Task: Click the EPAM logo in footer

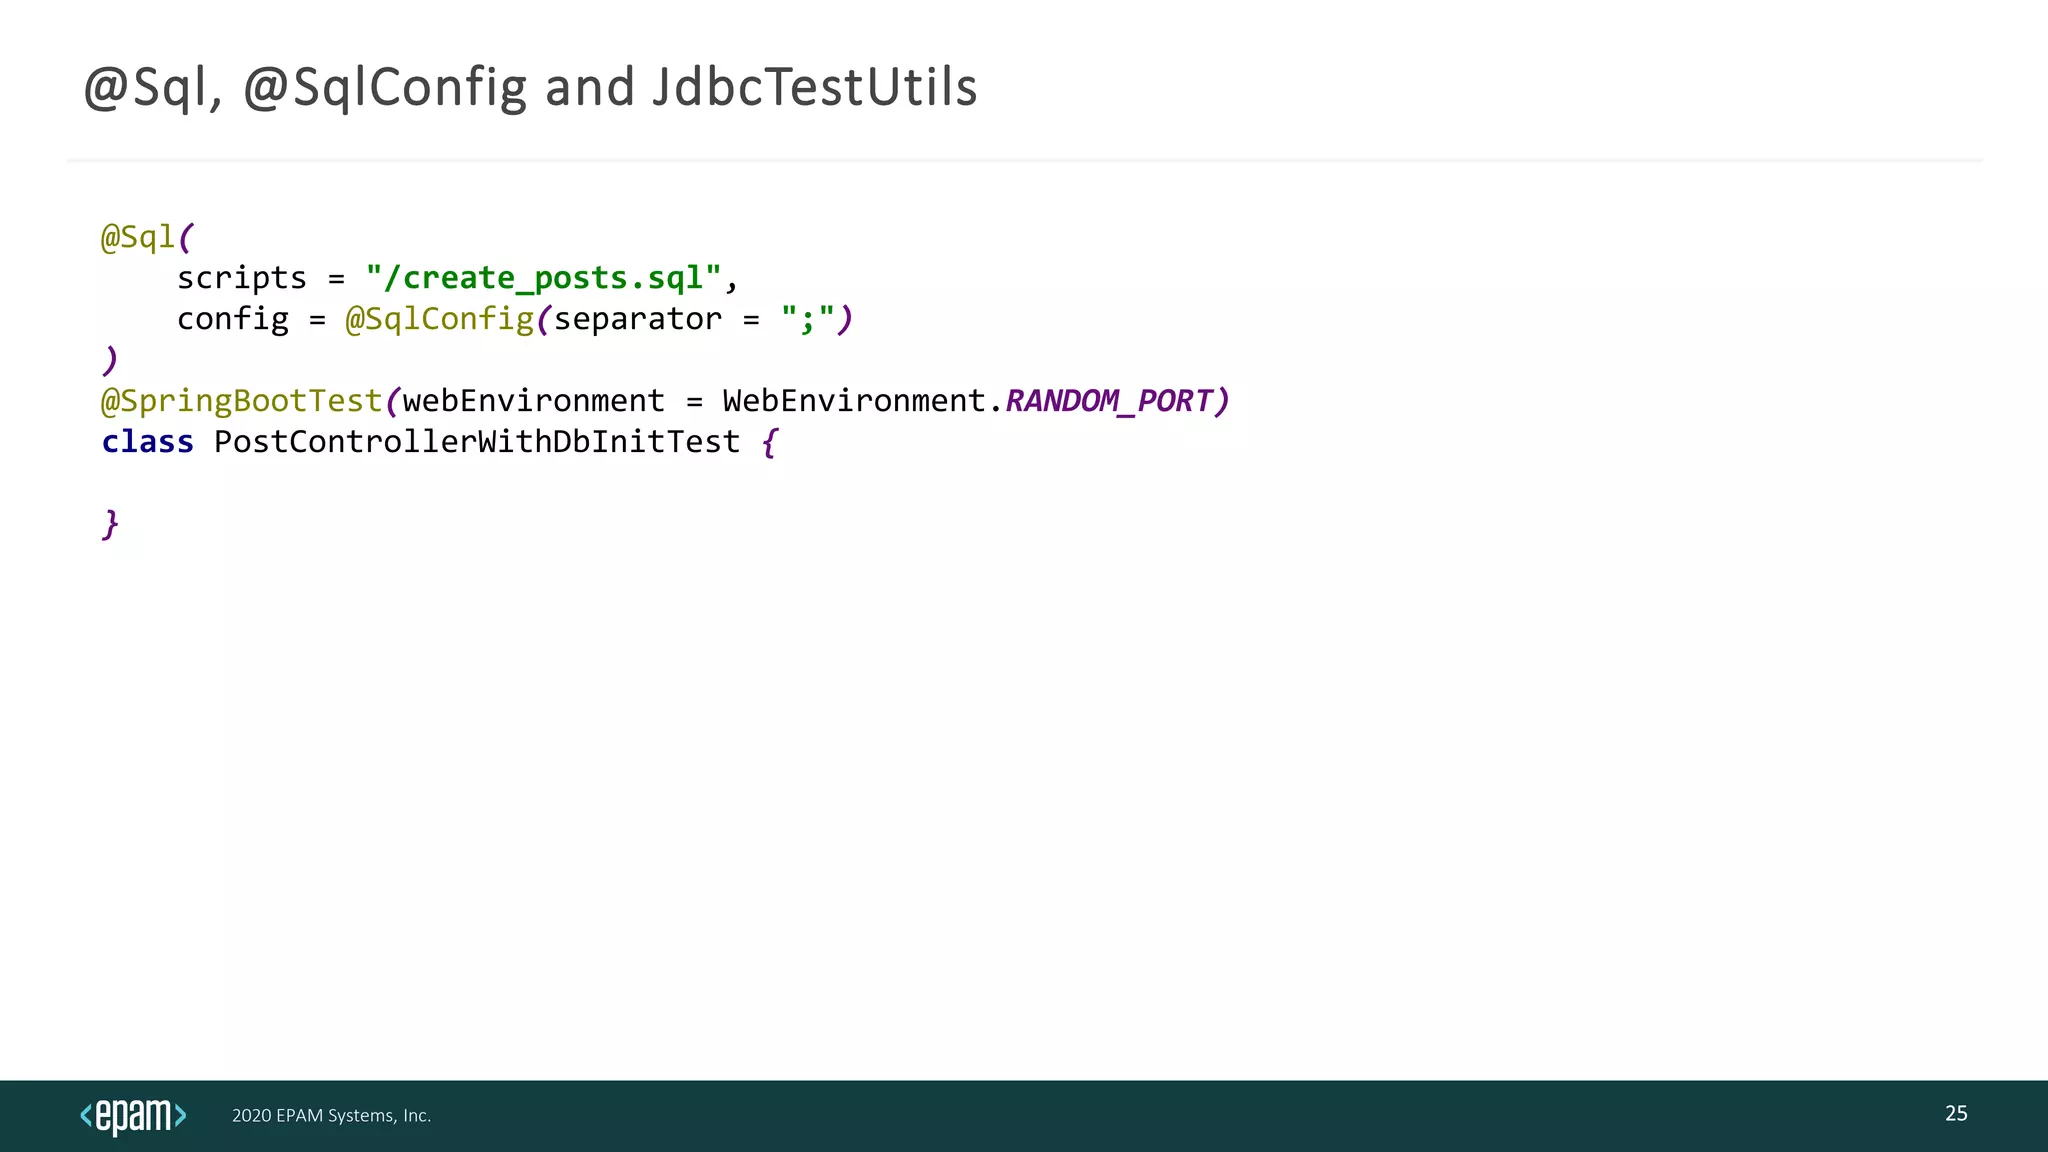Action: click(133, 1116)
